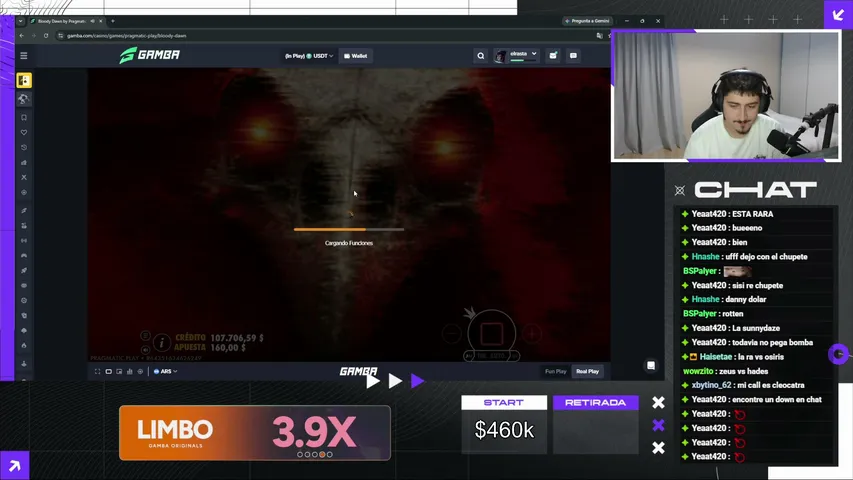Click the game info 'i' button
Viewport: 853px width, 480px height.
pyautogui.click(x=162, y=343)
